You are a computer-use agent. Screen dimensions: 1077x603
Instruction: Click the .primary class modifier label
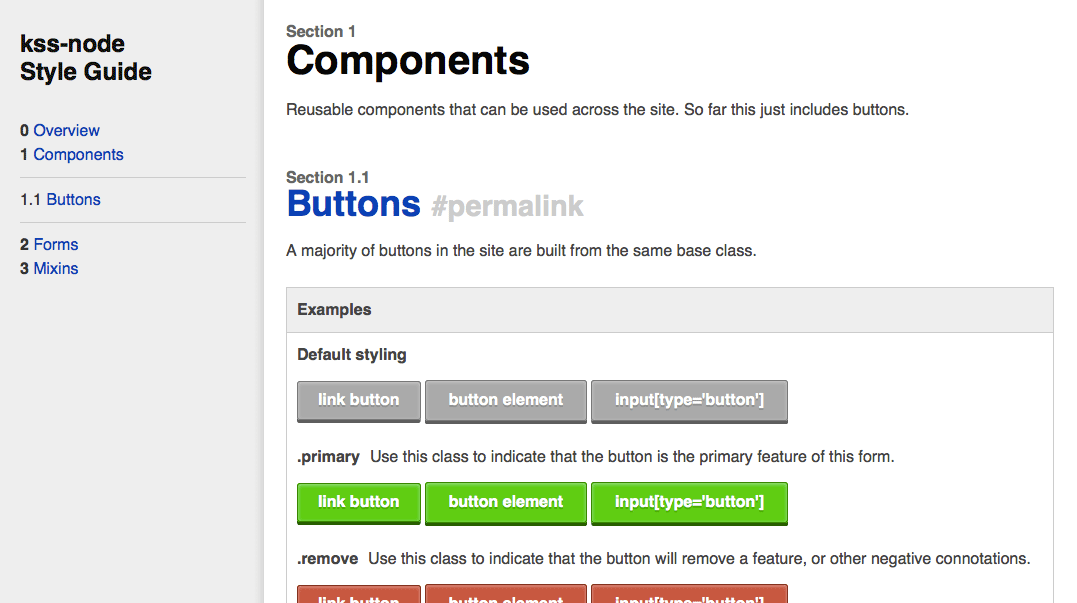(328, 457)
